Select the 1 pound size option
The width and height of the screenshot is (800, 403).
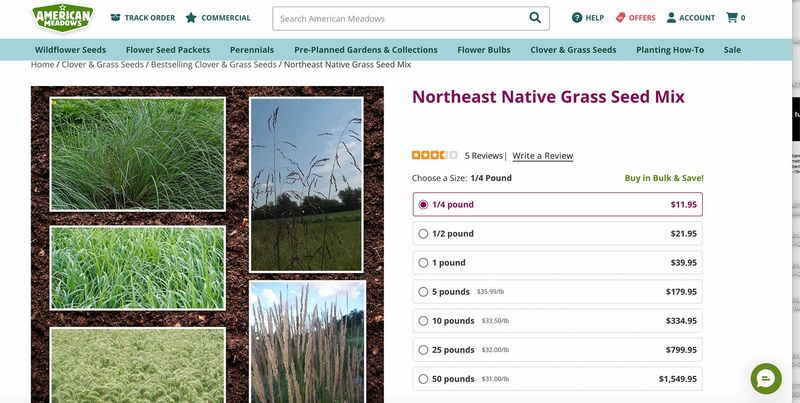[558, 263]
